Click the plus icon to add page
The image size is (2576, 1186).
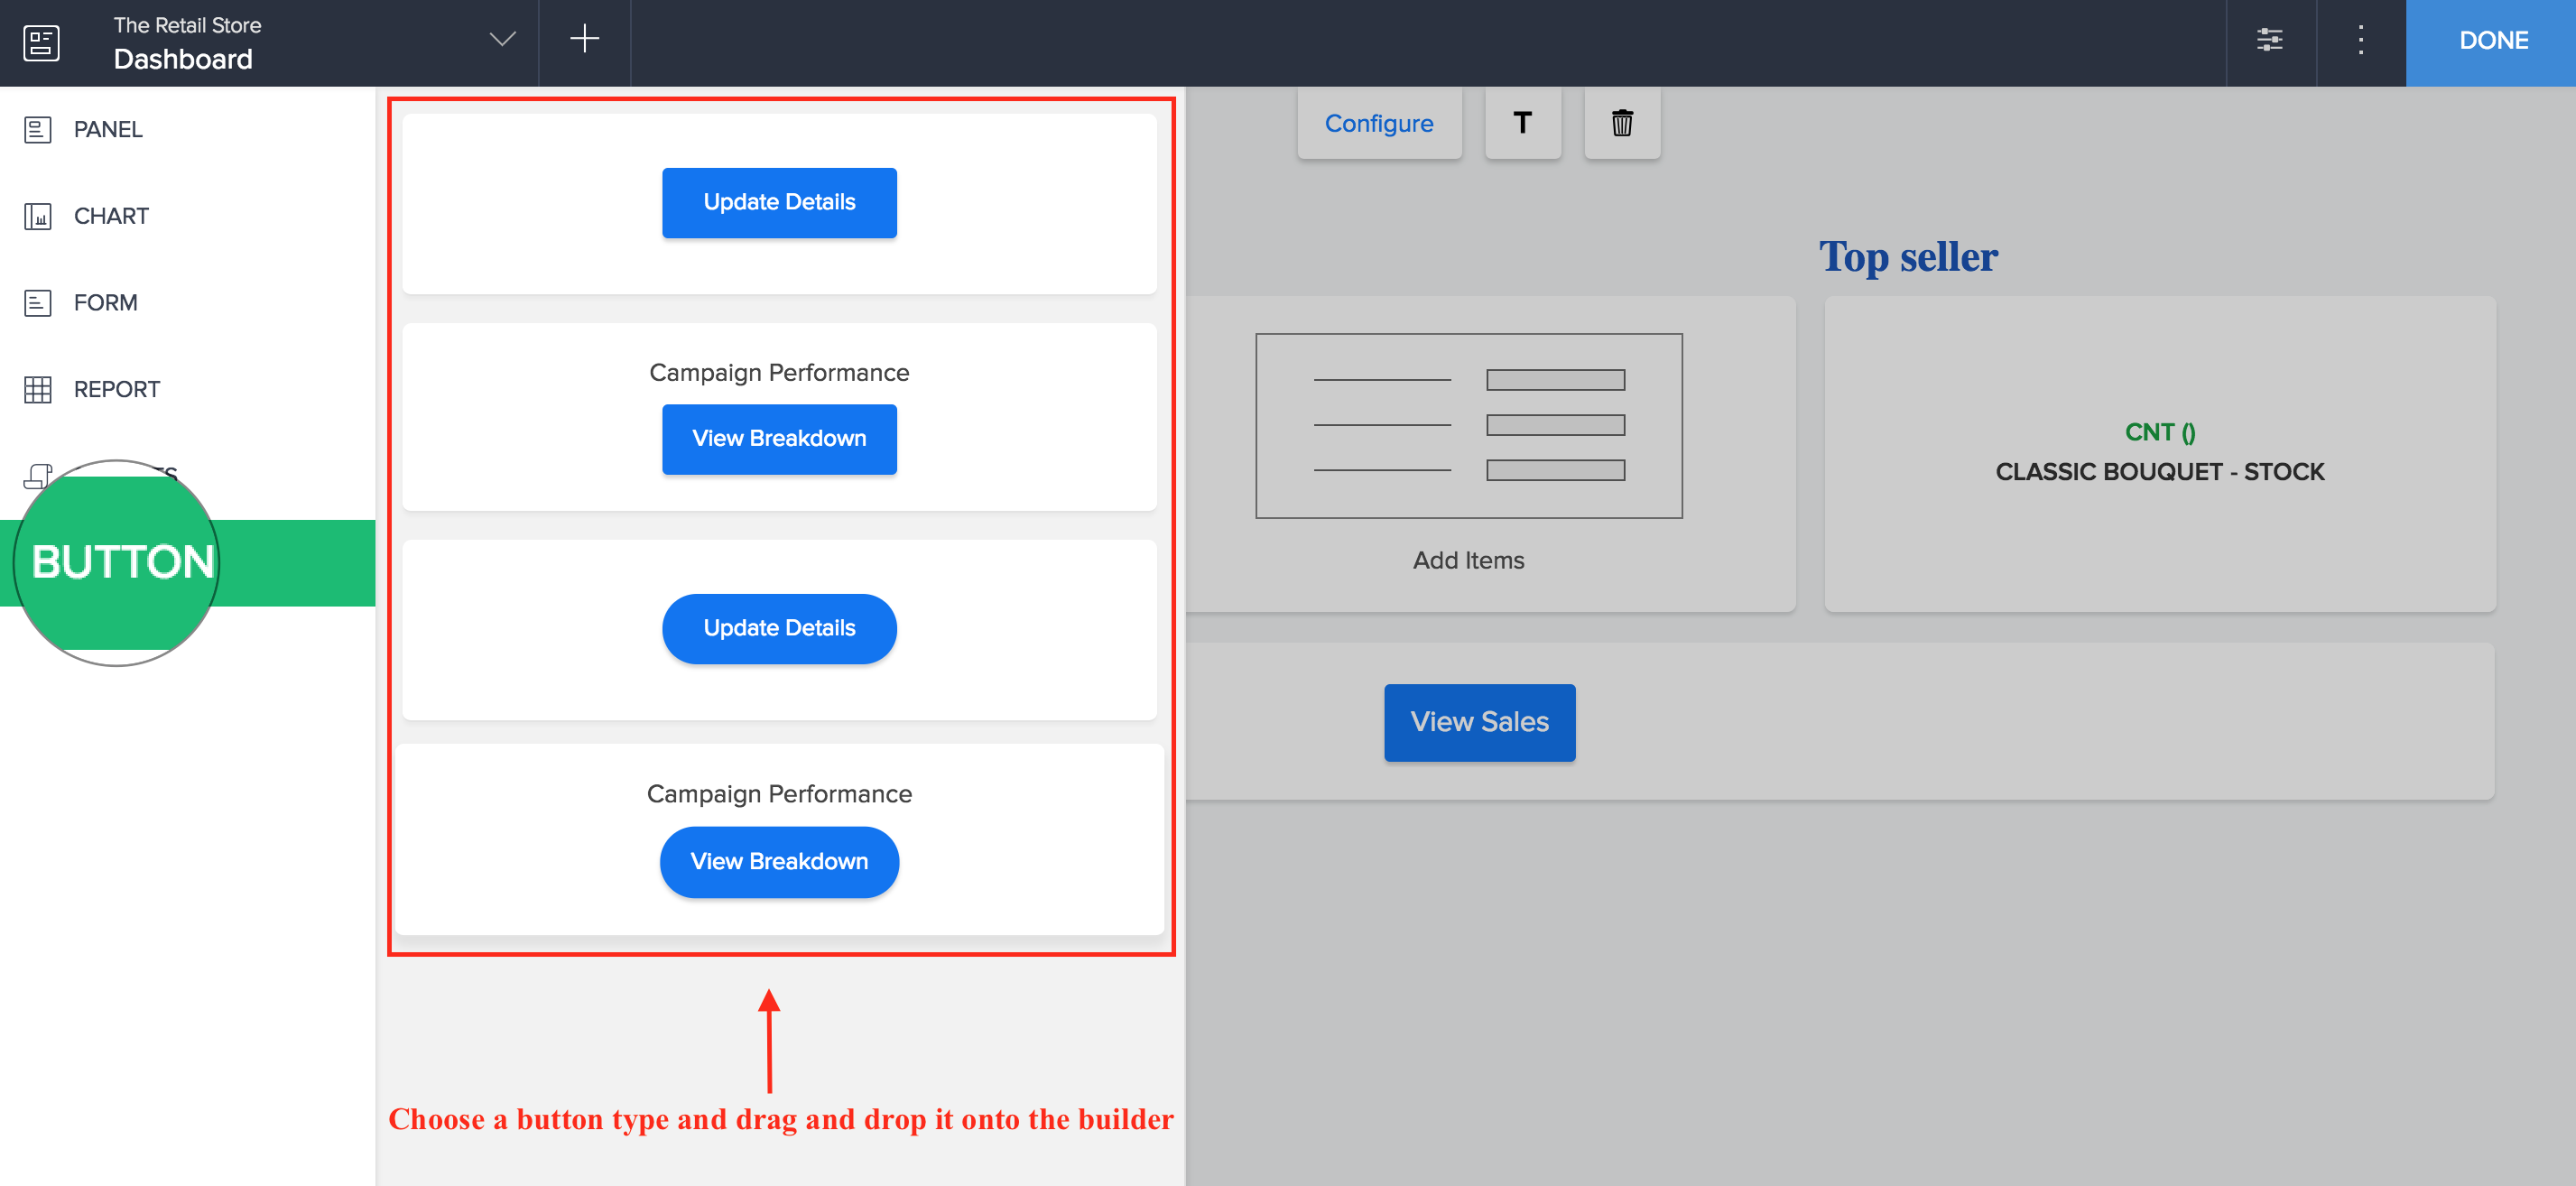[x=584, y=39]
